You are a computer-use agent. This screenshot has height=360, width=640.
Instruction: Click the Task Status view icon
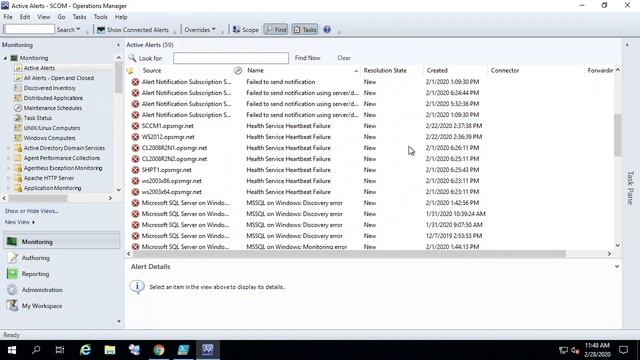18,118
